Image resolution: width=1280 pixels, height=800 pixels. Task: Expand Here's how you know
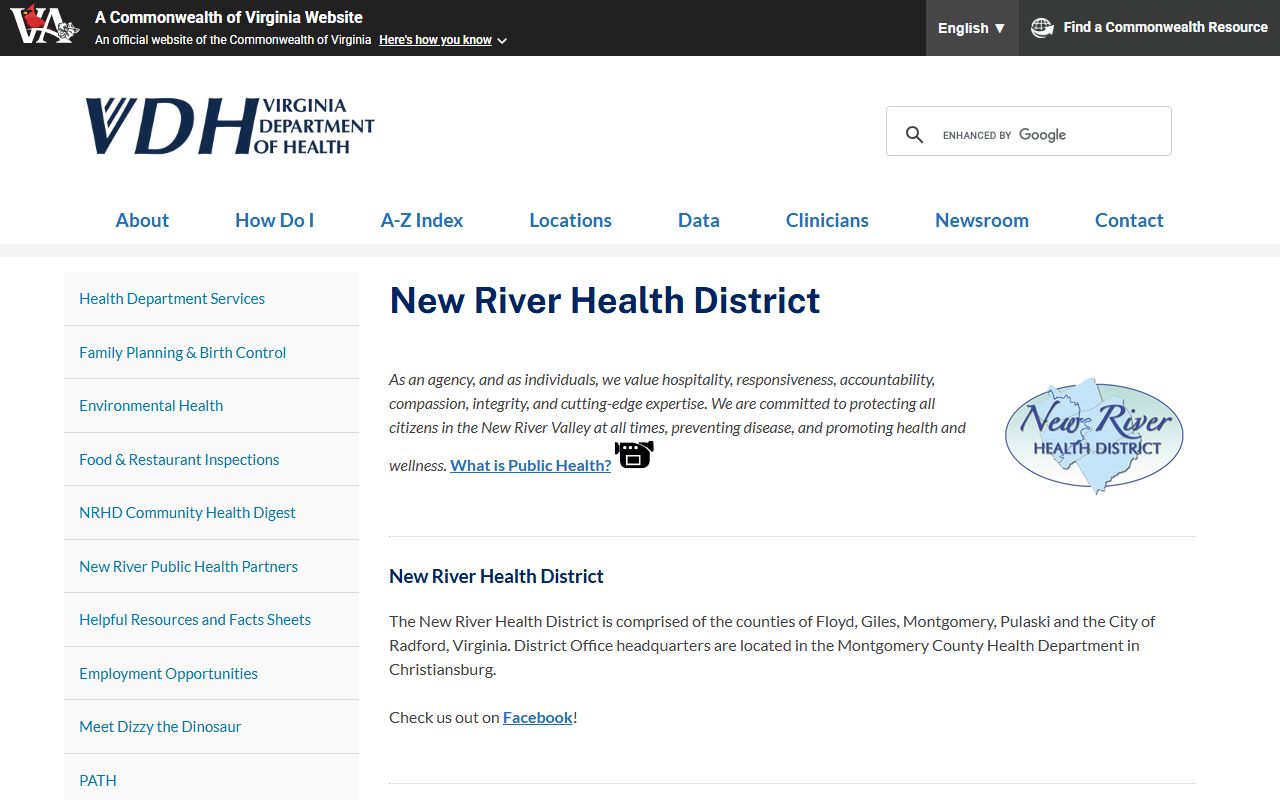[443, 40]
